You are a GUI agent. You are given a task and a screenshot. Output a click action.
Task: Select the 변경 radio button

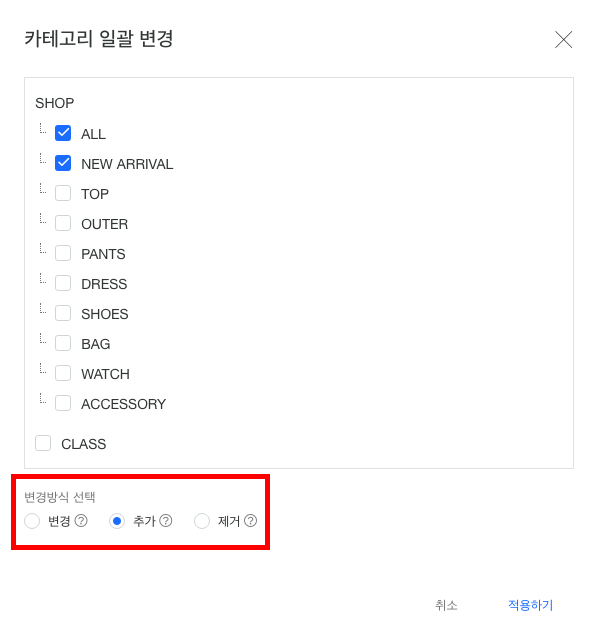pyautogui.click(x=32, y=521)
